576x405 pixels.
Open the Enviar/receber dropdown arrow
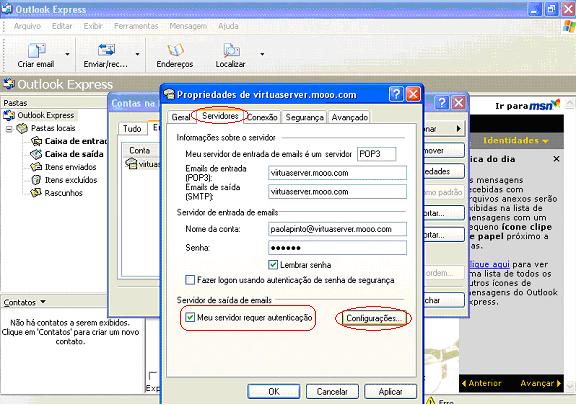pos(137,54)
